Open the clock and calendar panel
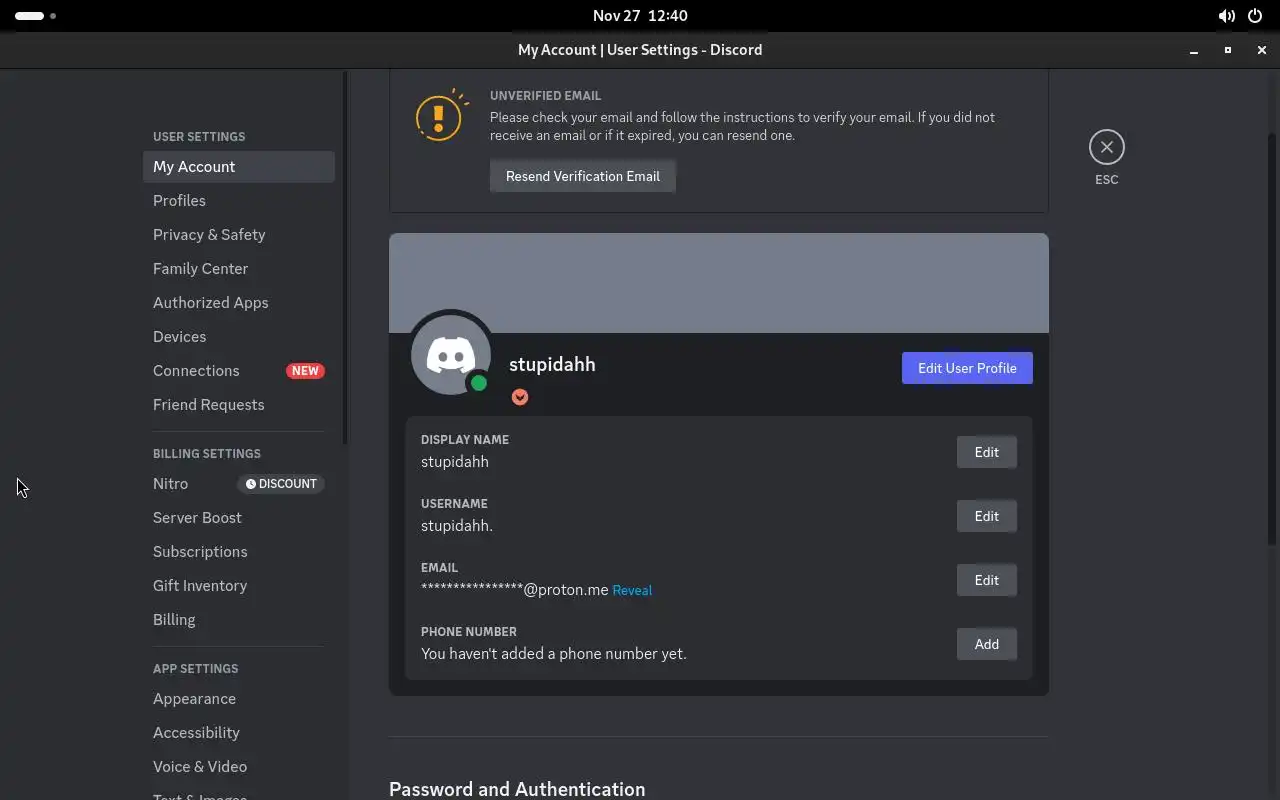 [640, 16]
